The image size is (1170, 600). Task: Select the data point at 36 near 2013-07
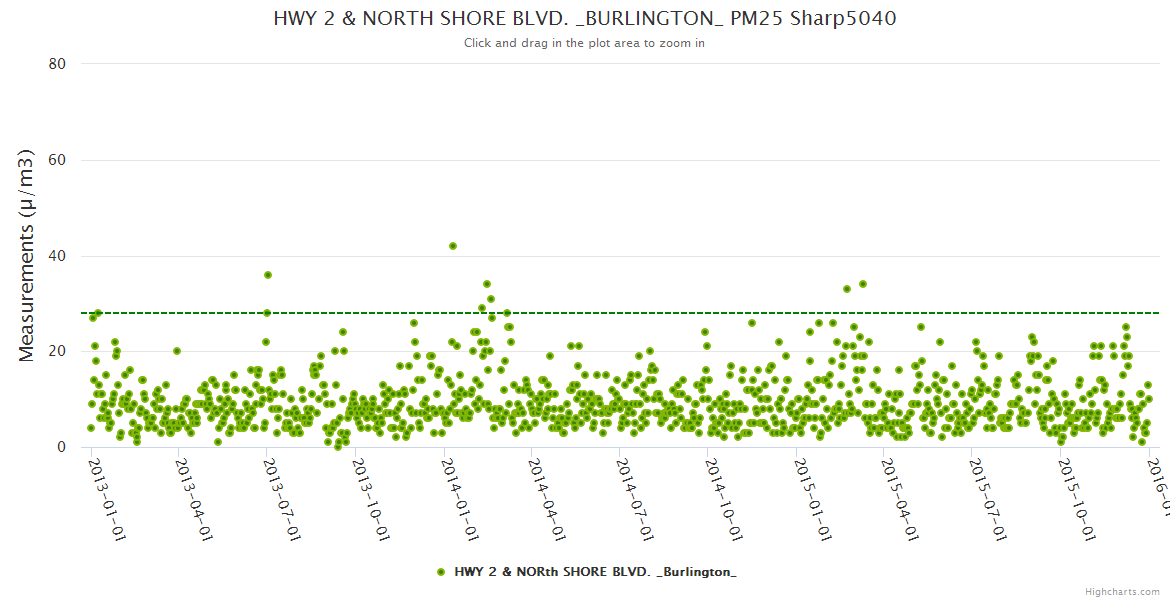pos(268,275)
